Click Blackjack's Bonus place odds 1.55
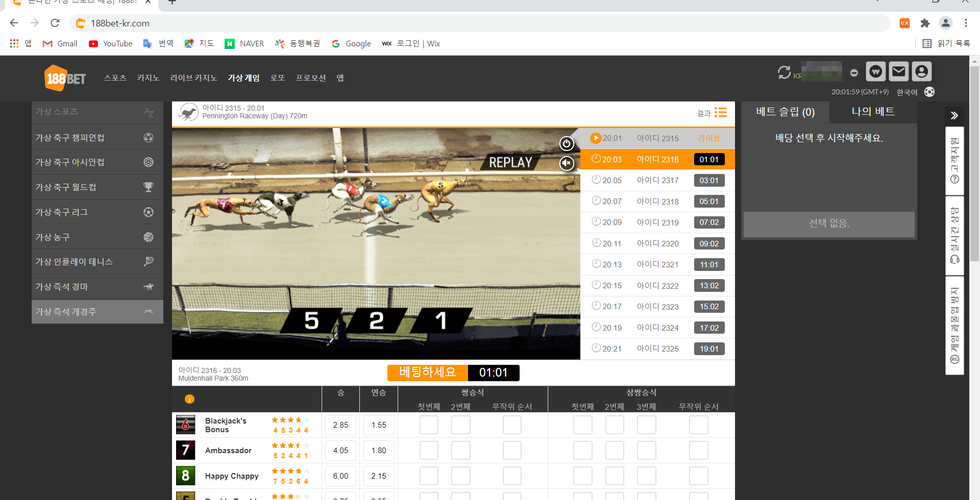 379,425
